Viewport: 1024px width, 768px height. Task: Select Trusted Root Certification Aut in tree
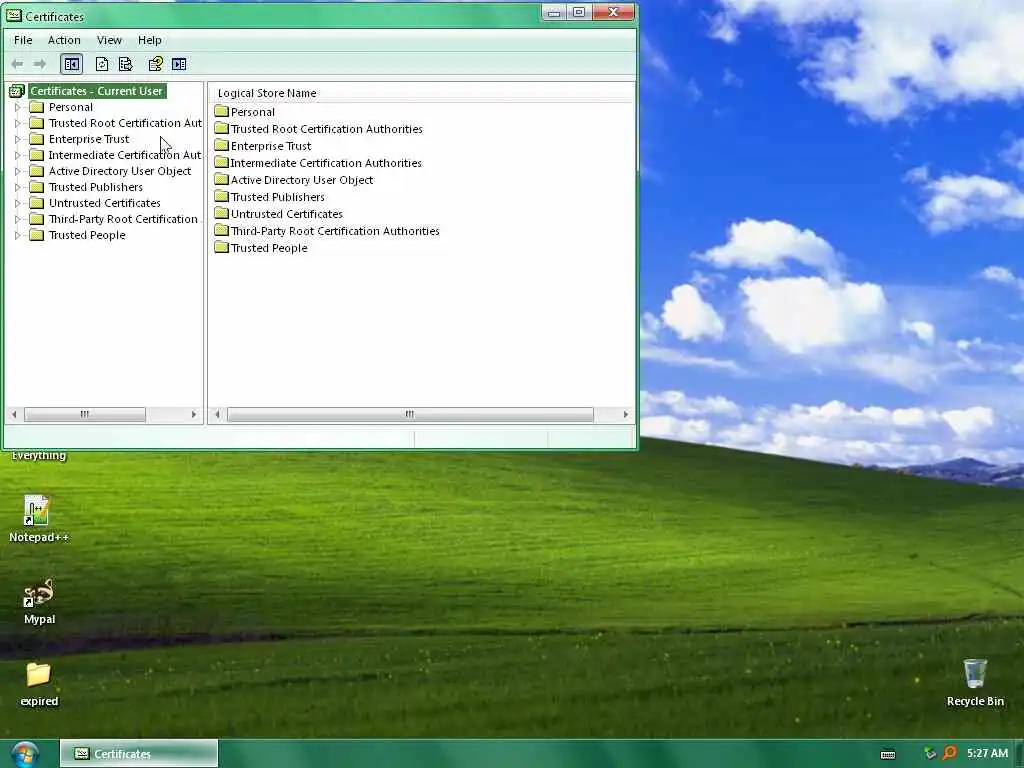pos(125,123)
